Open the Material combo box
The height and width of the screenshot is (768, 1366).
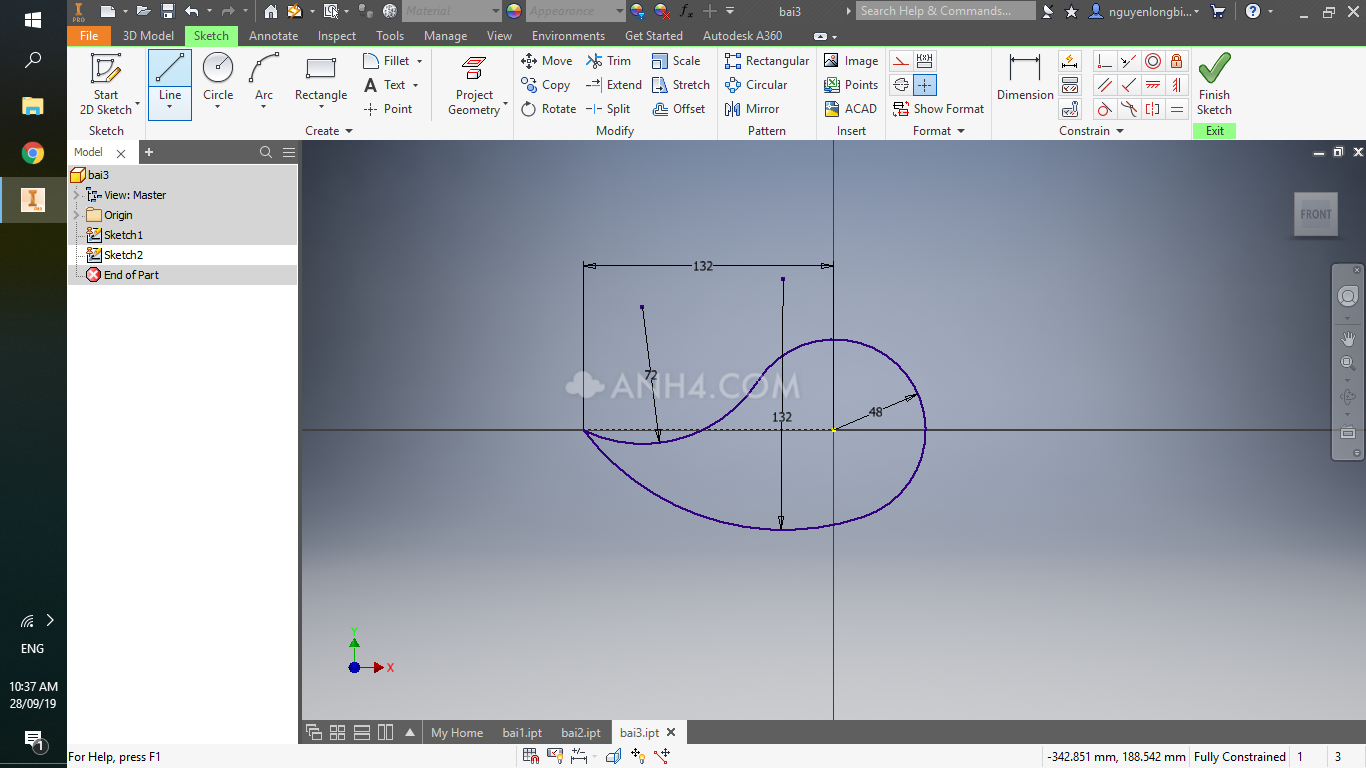(x=452, y=11)
